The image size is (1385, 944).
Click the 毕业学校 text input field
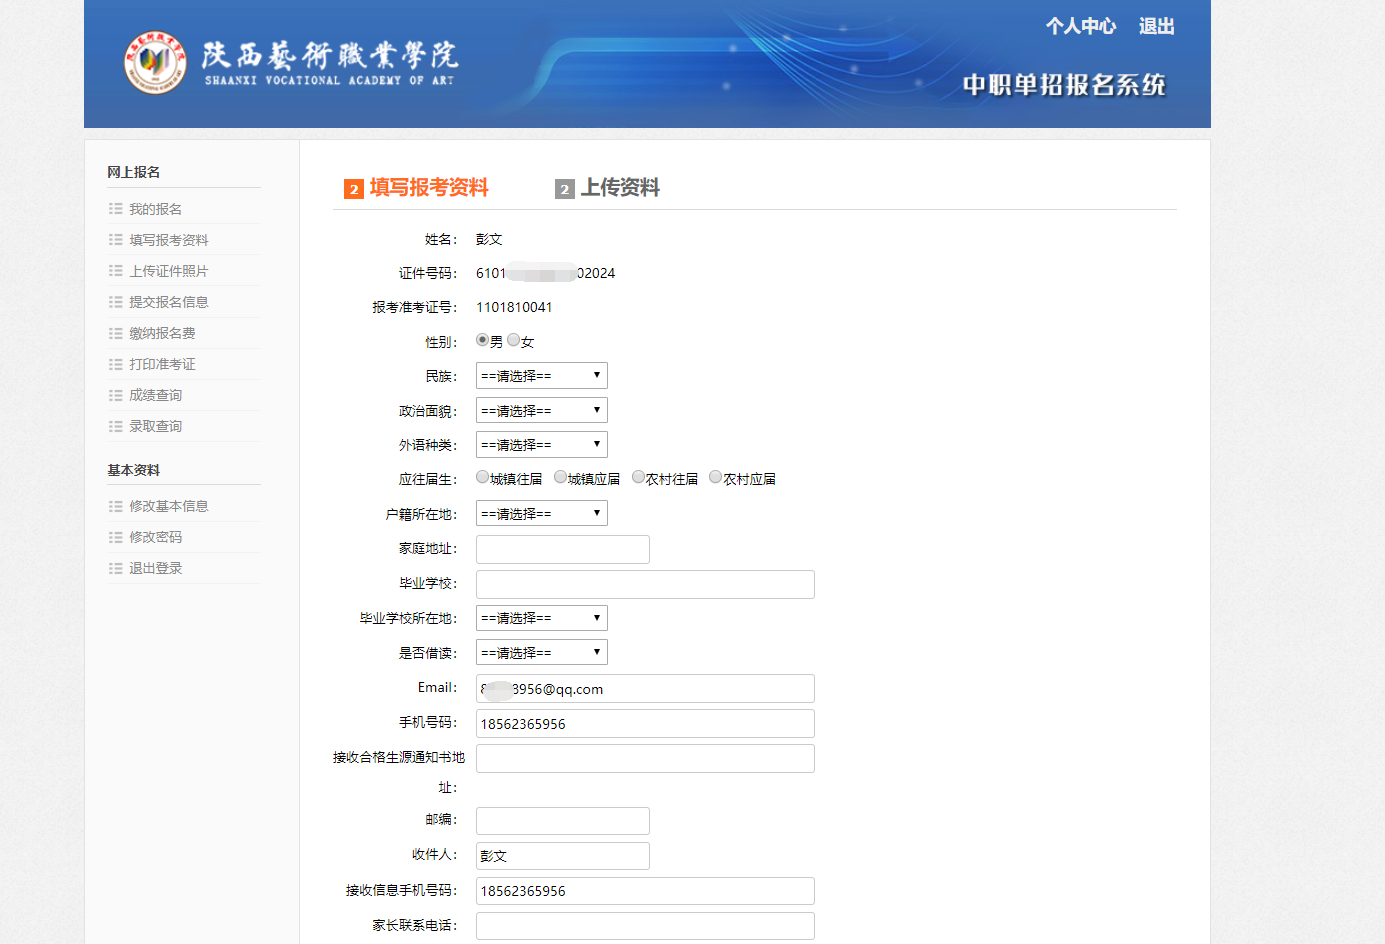(645, 584)
